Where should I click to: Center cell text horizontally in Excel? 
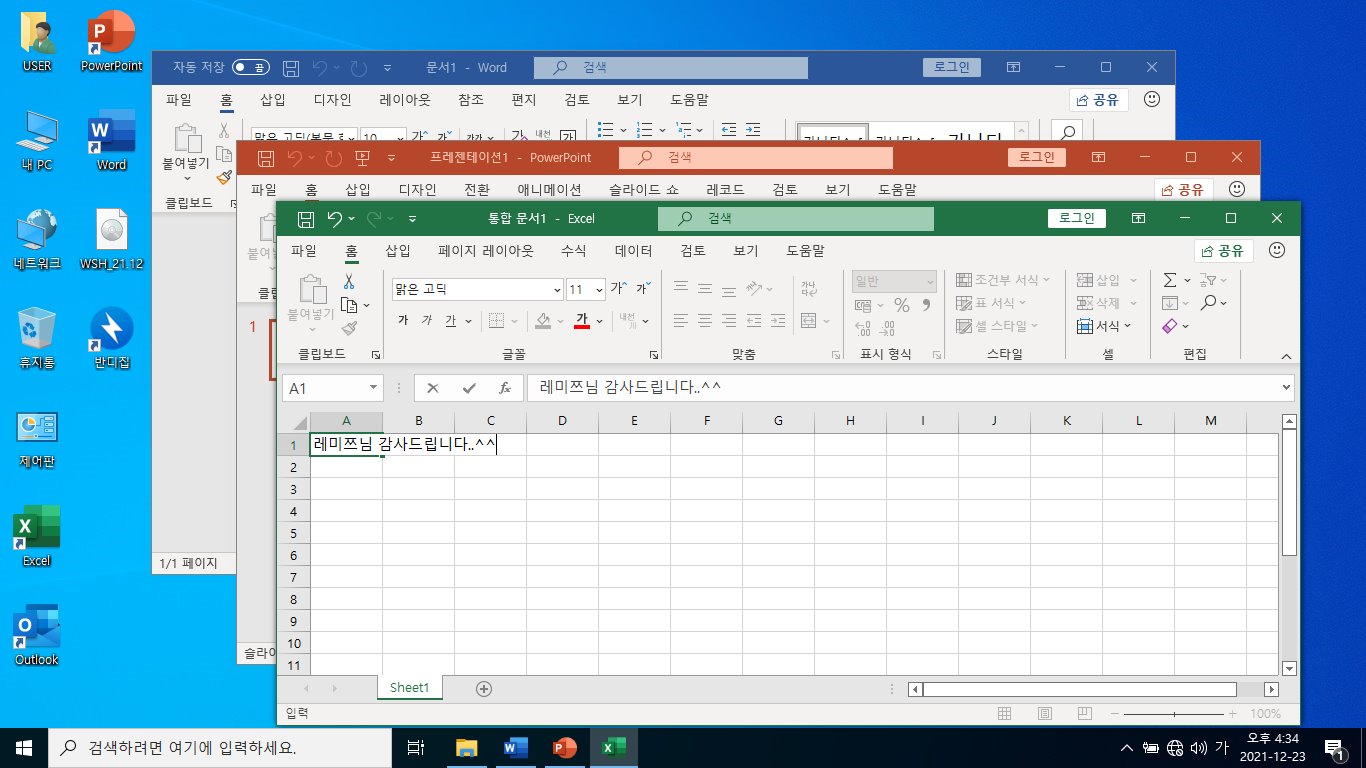pyautogui.click(x=705, y=321)
